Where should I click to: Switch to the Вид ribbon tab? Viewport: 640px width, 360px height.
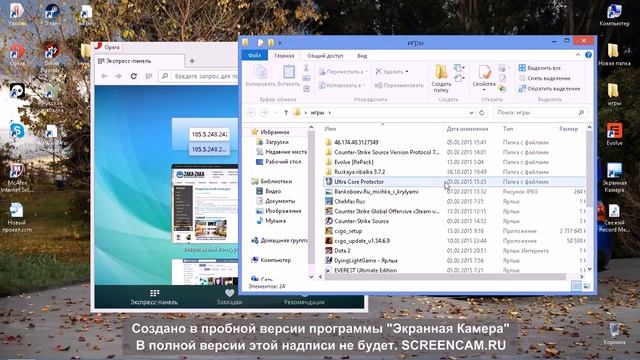tap(362, 56)
